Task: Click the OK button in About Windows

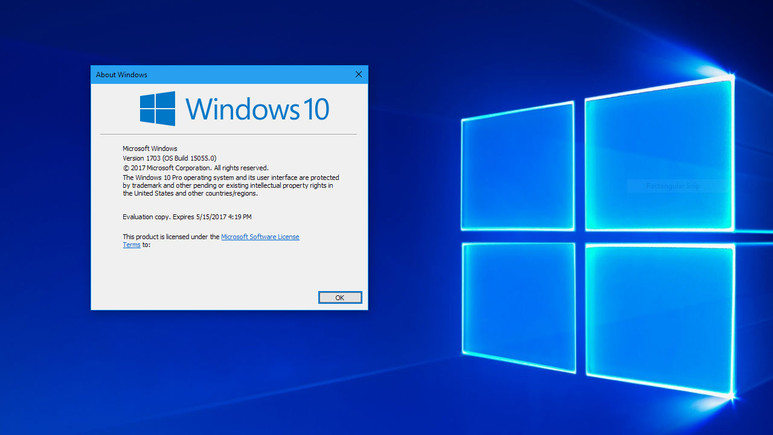Action: 340,297
